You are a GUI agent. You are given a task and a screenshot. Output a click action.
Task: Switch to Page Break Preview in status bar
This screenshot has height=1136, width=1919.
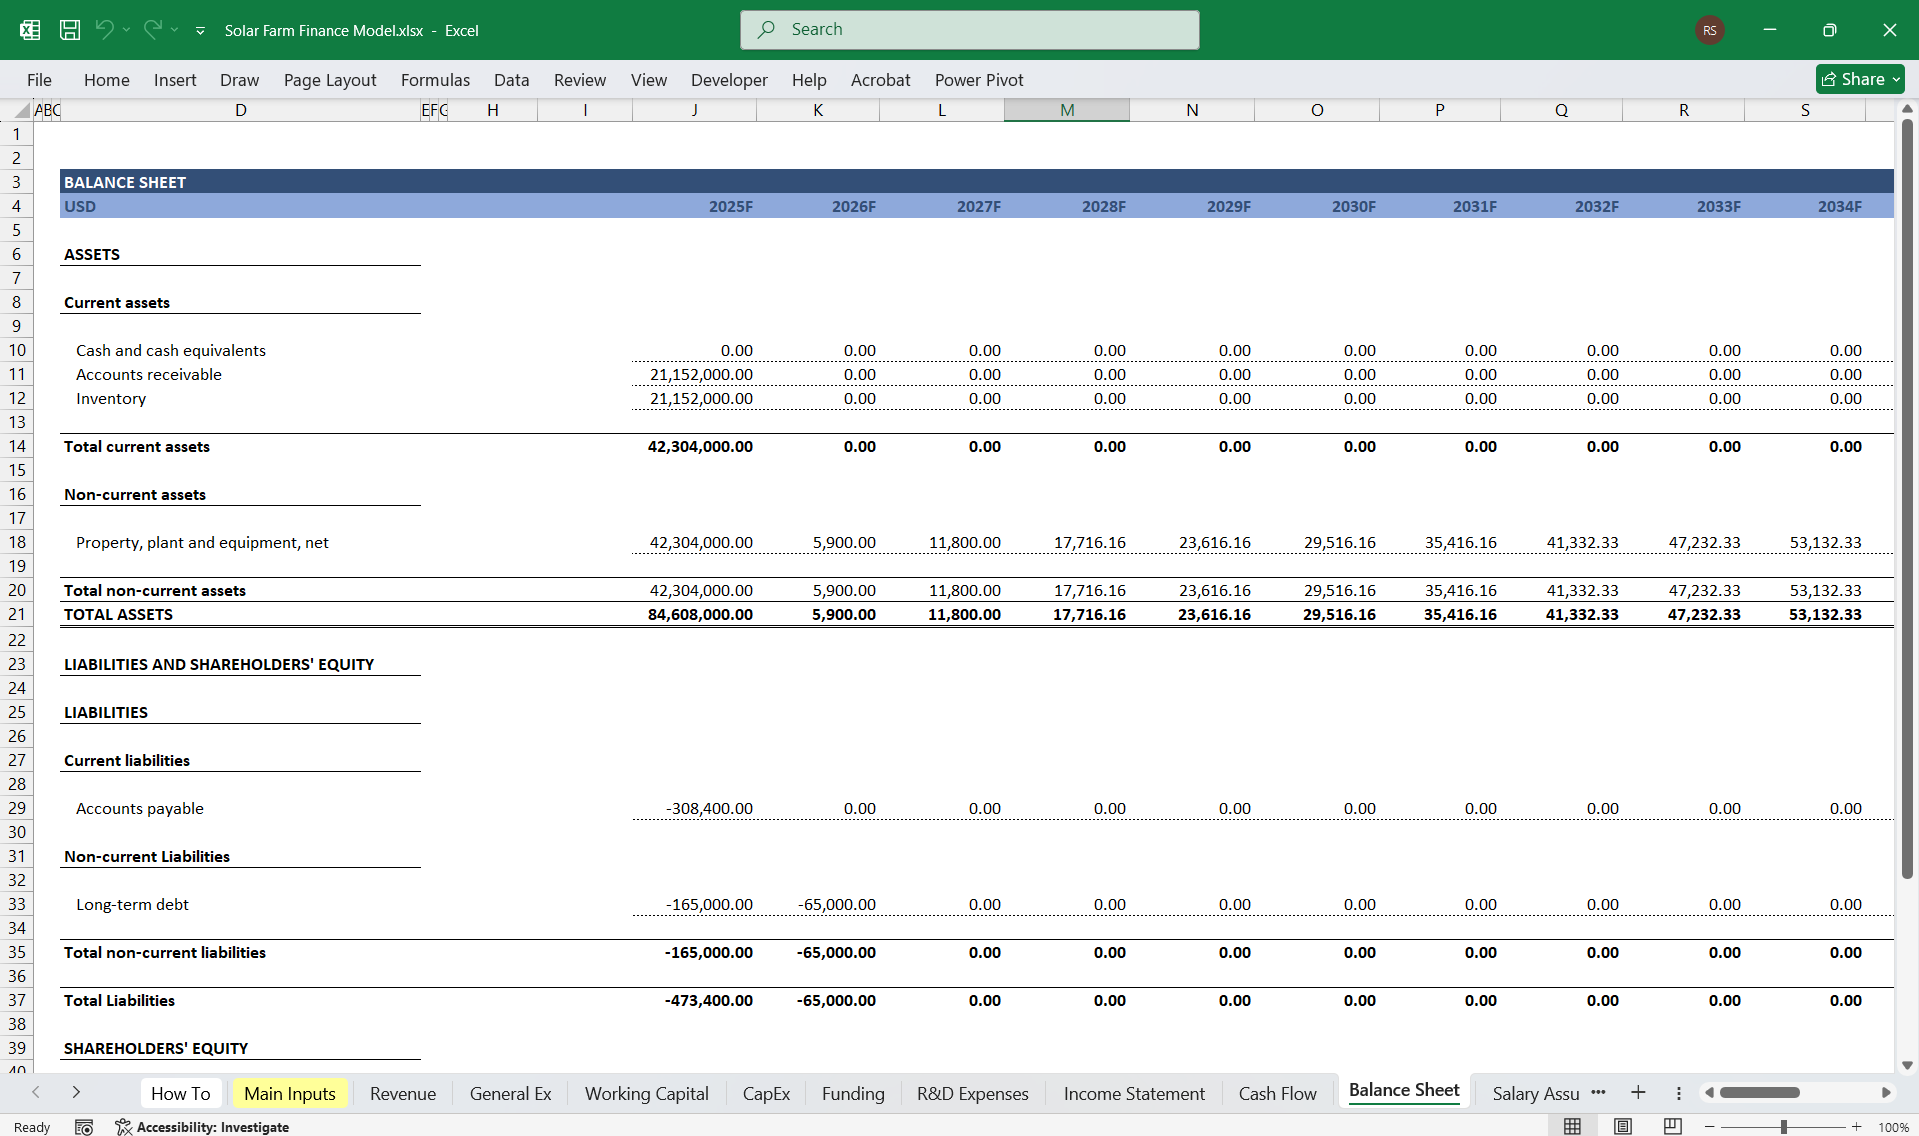pyautogui.click(x=1674, y=1126)
